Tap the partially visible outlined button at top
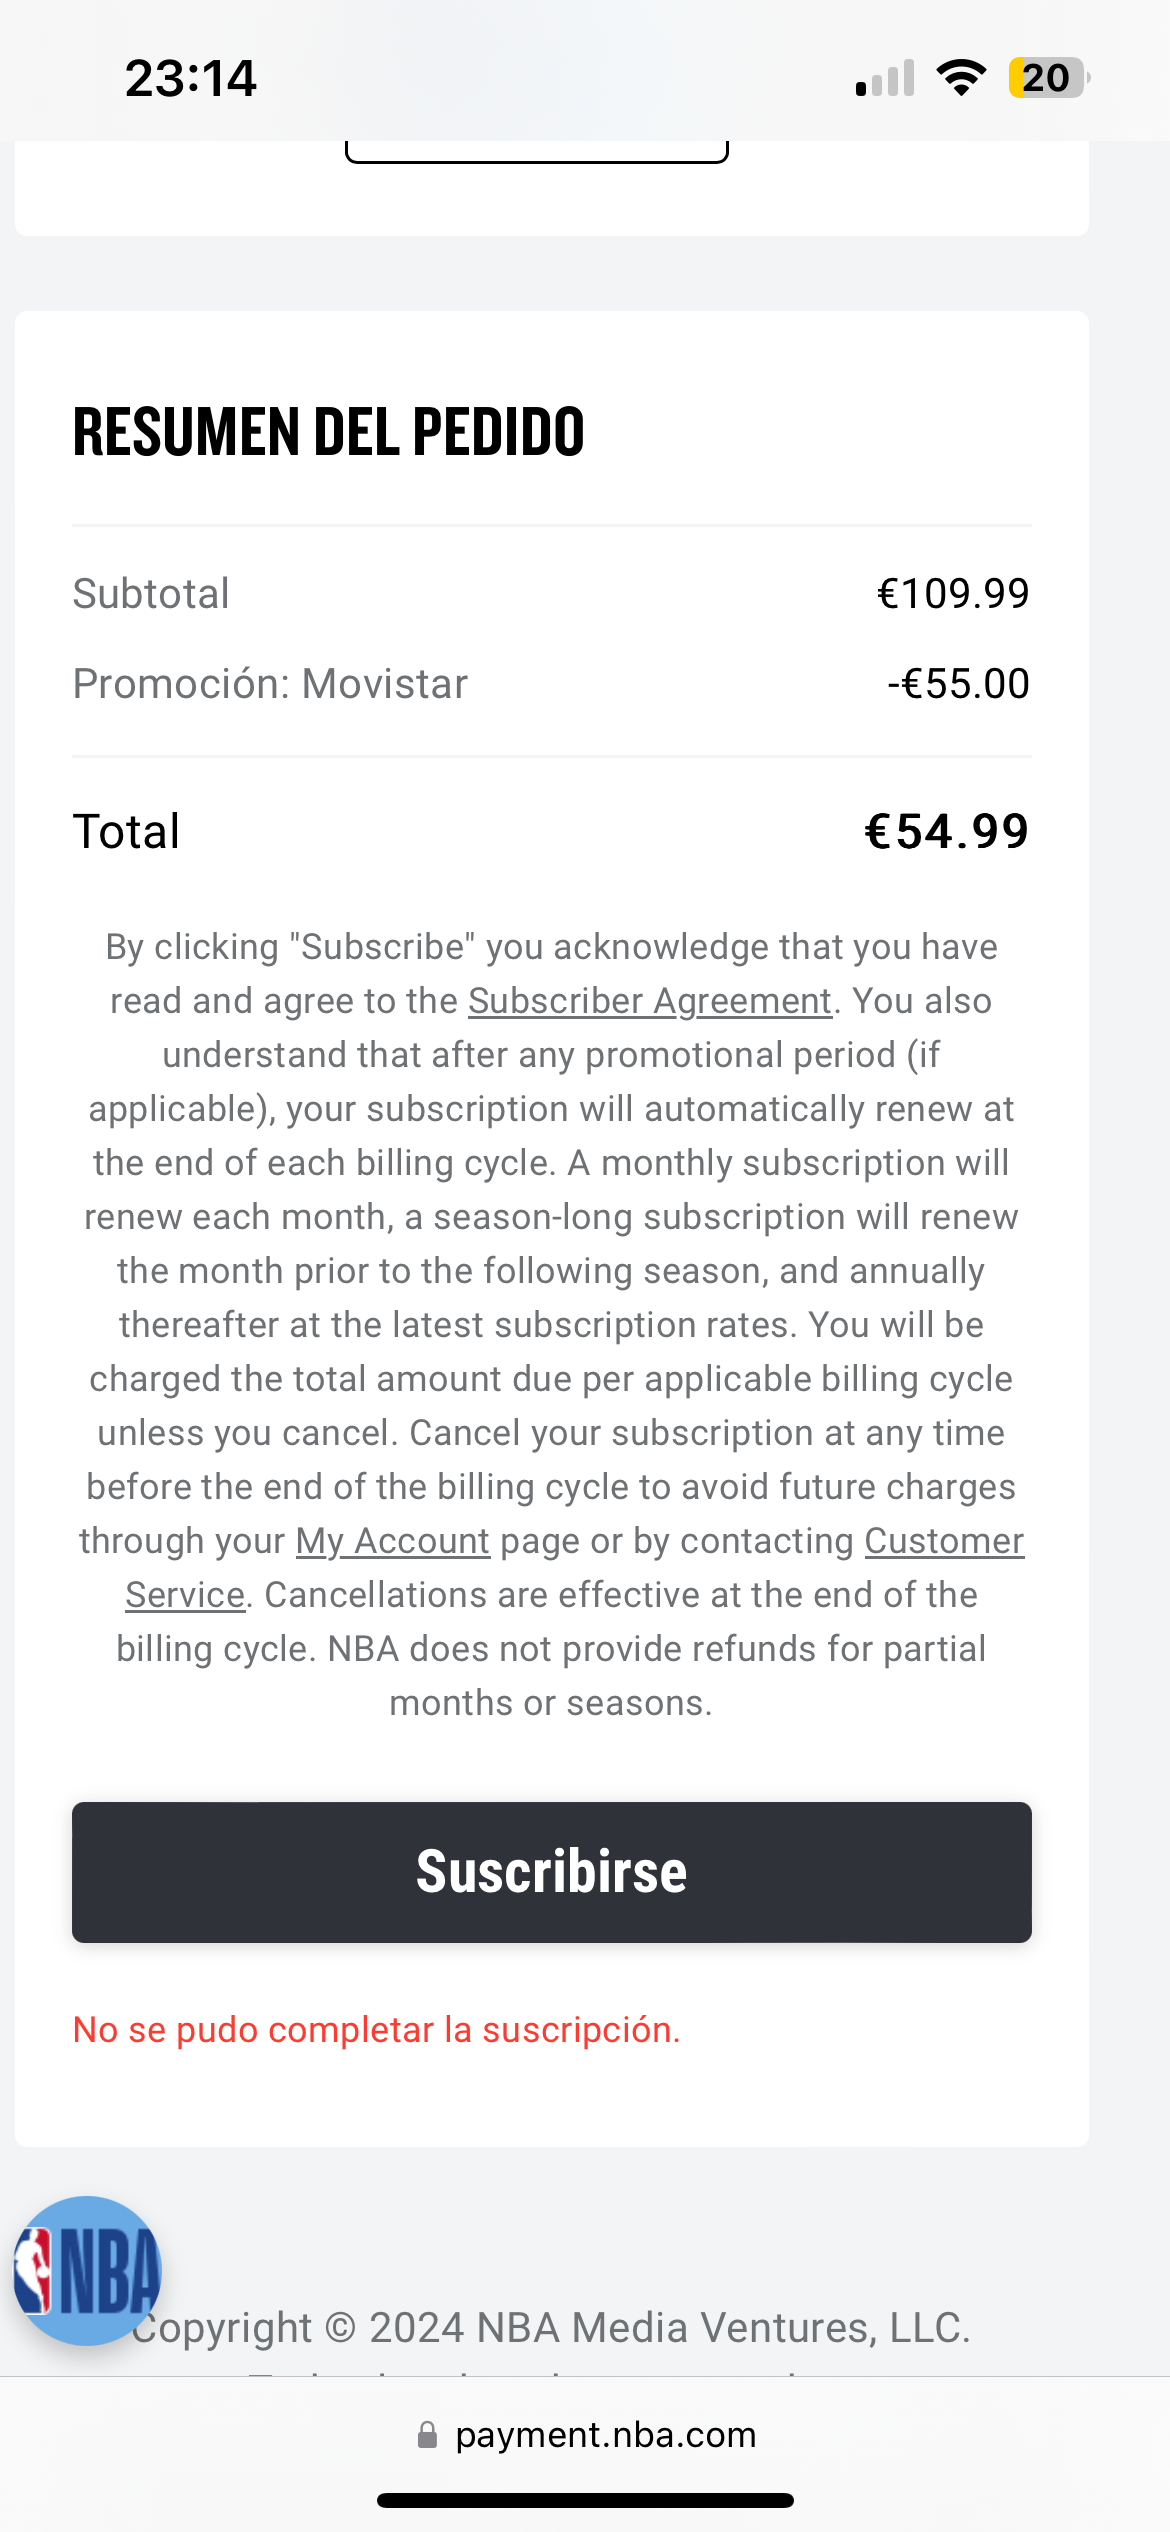 point(537,152)
